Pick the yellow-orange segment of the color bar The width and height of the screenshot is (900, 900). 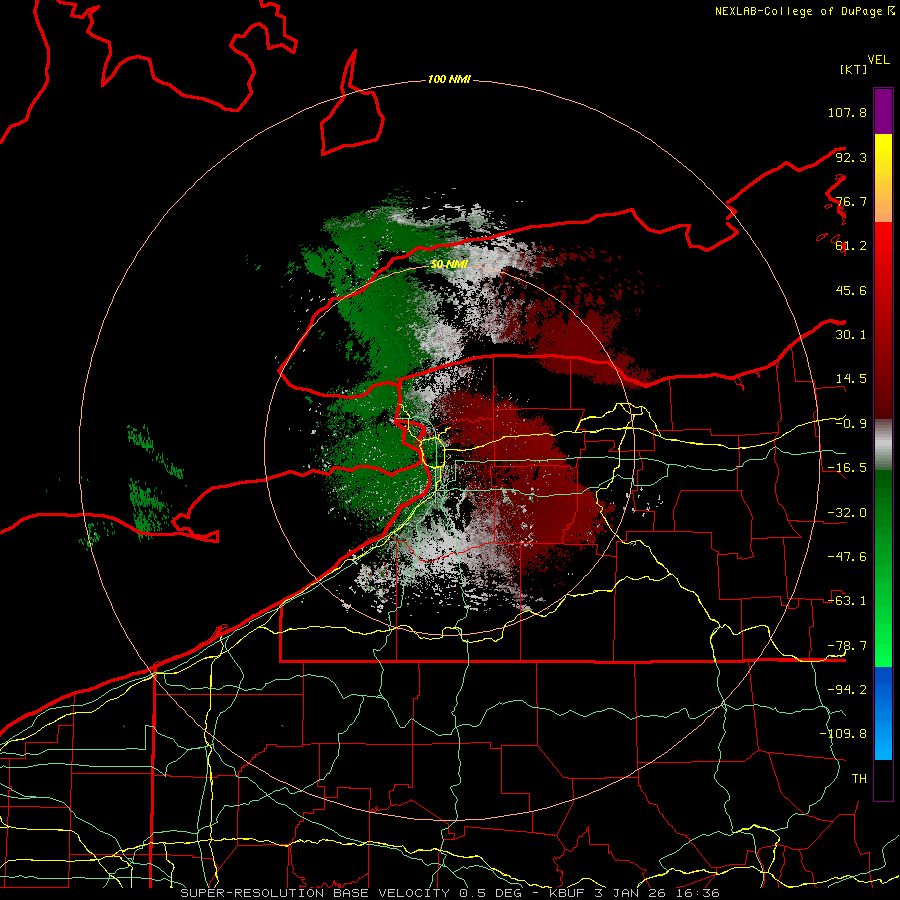(883, 178)
